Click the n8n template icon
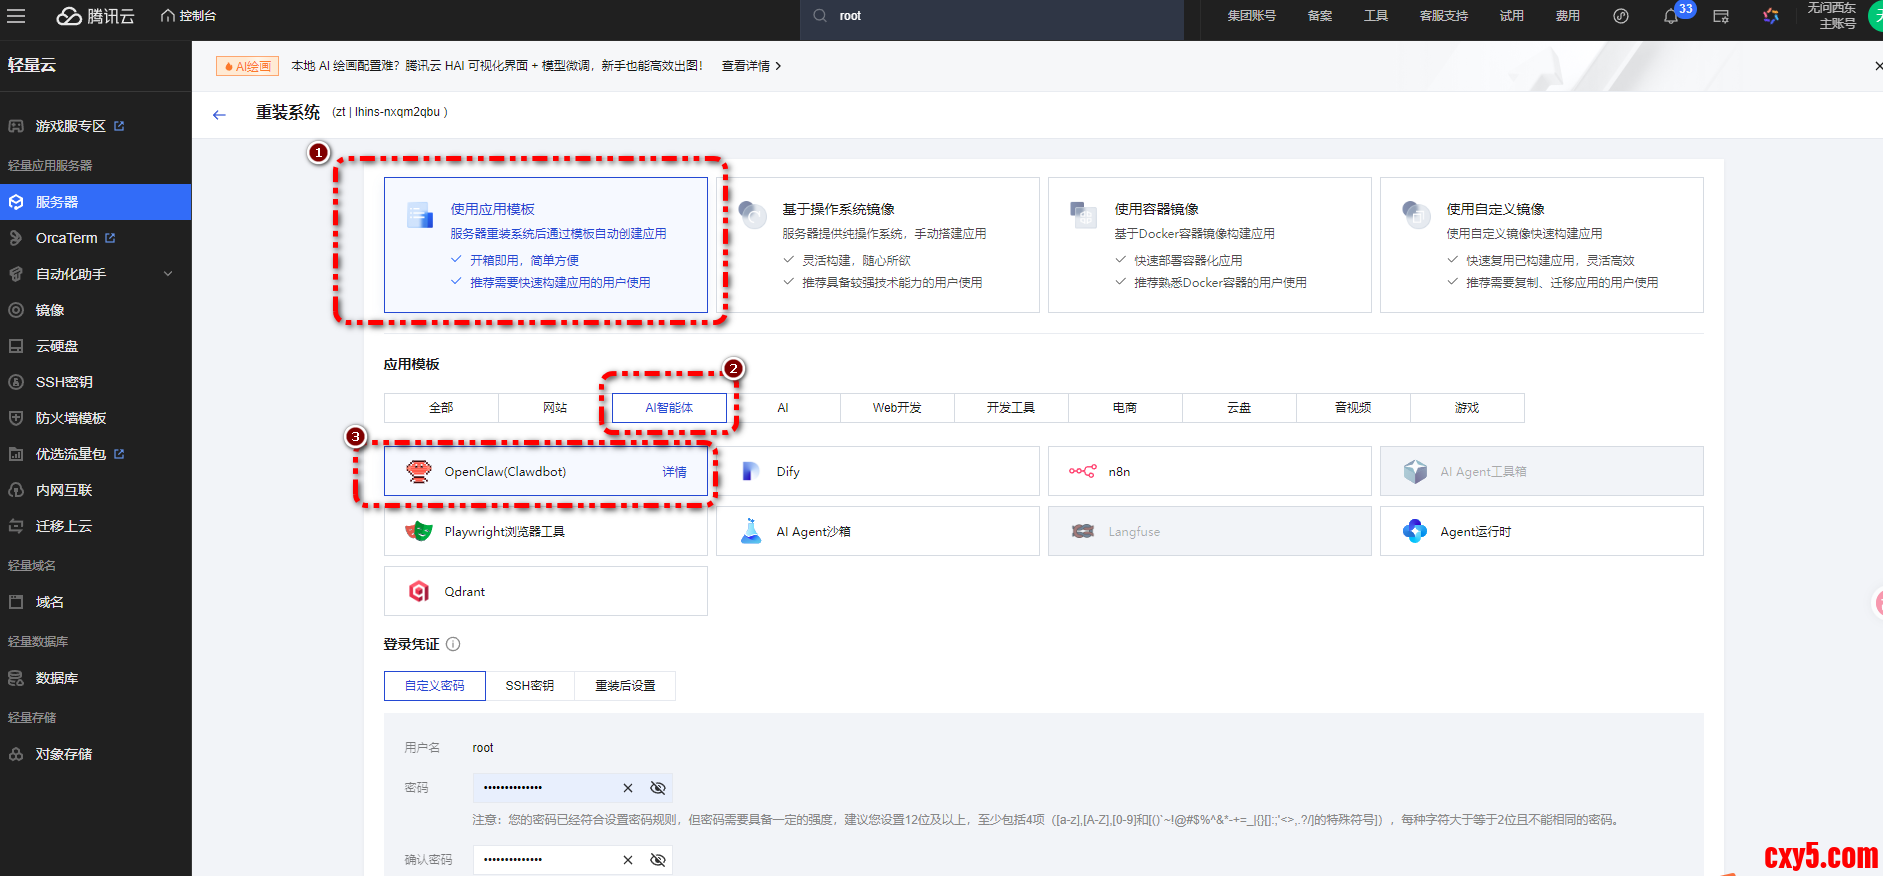Viewport: 1883px width, 876px height. (1082, 472)
